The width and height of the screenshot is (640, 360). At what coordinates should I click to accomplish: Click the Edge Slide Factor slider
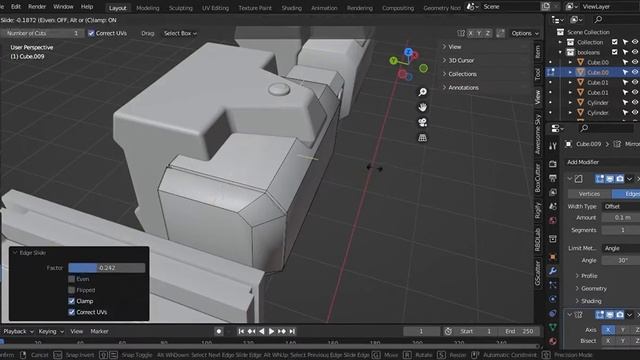(107, 268)
